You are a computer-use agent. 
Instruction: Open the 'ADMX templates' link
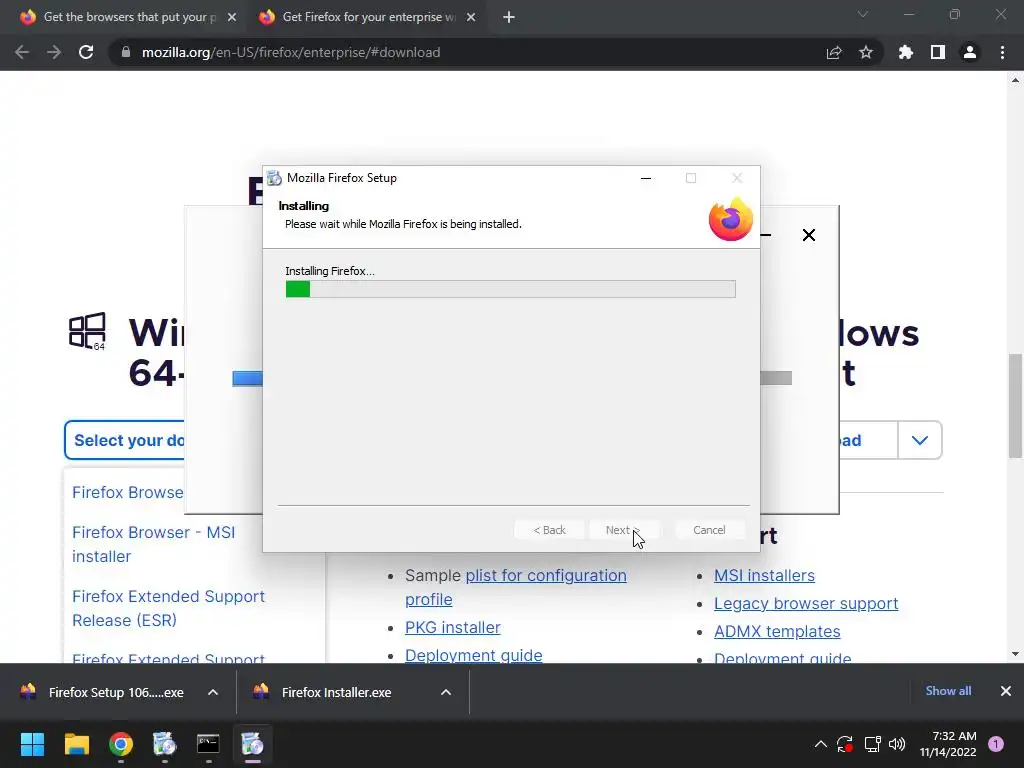pos(777,632)
